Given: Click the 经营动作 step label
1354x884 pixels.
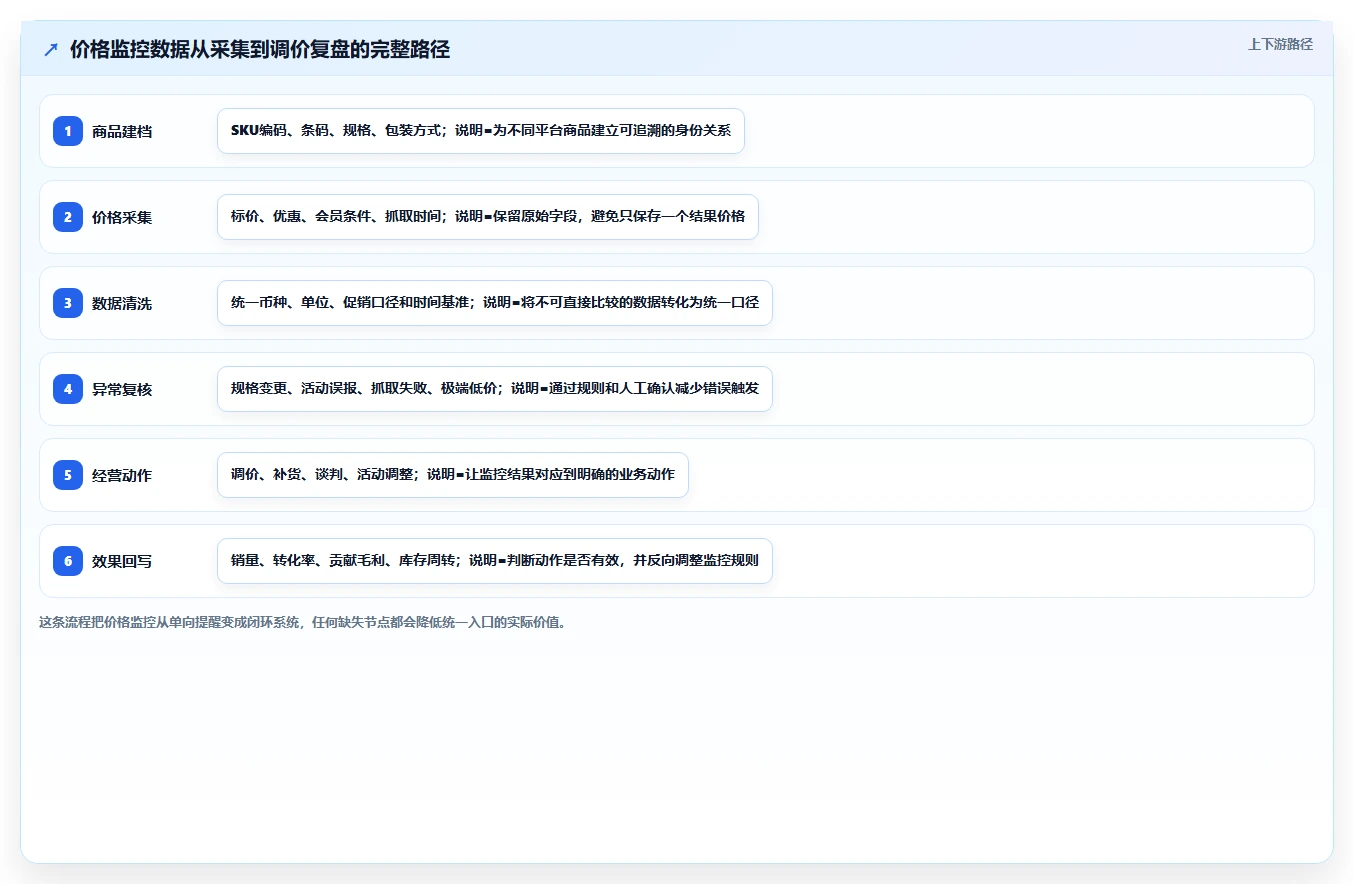Looking at the screenshot, I should tap(122, 475).
